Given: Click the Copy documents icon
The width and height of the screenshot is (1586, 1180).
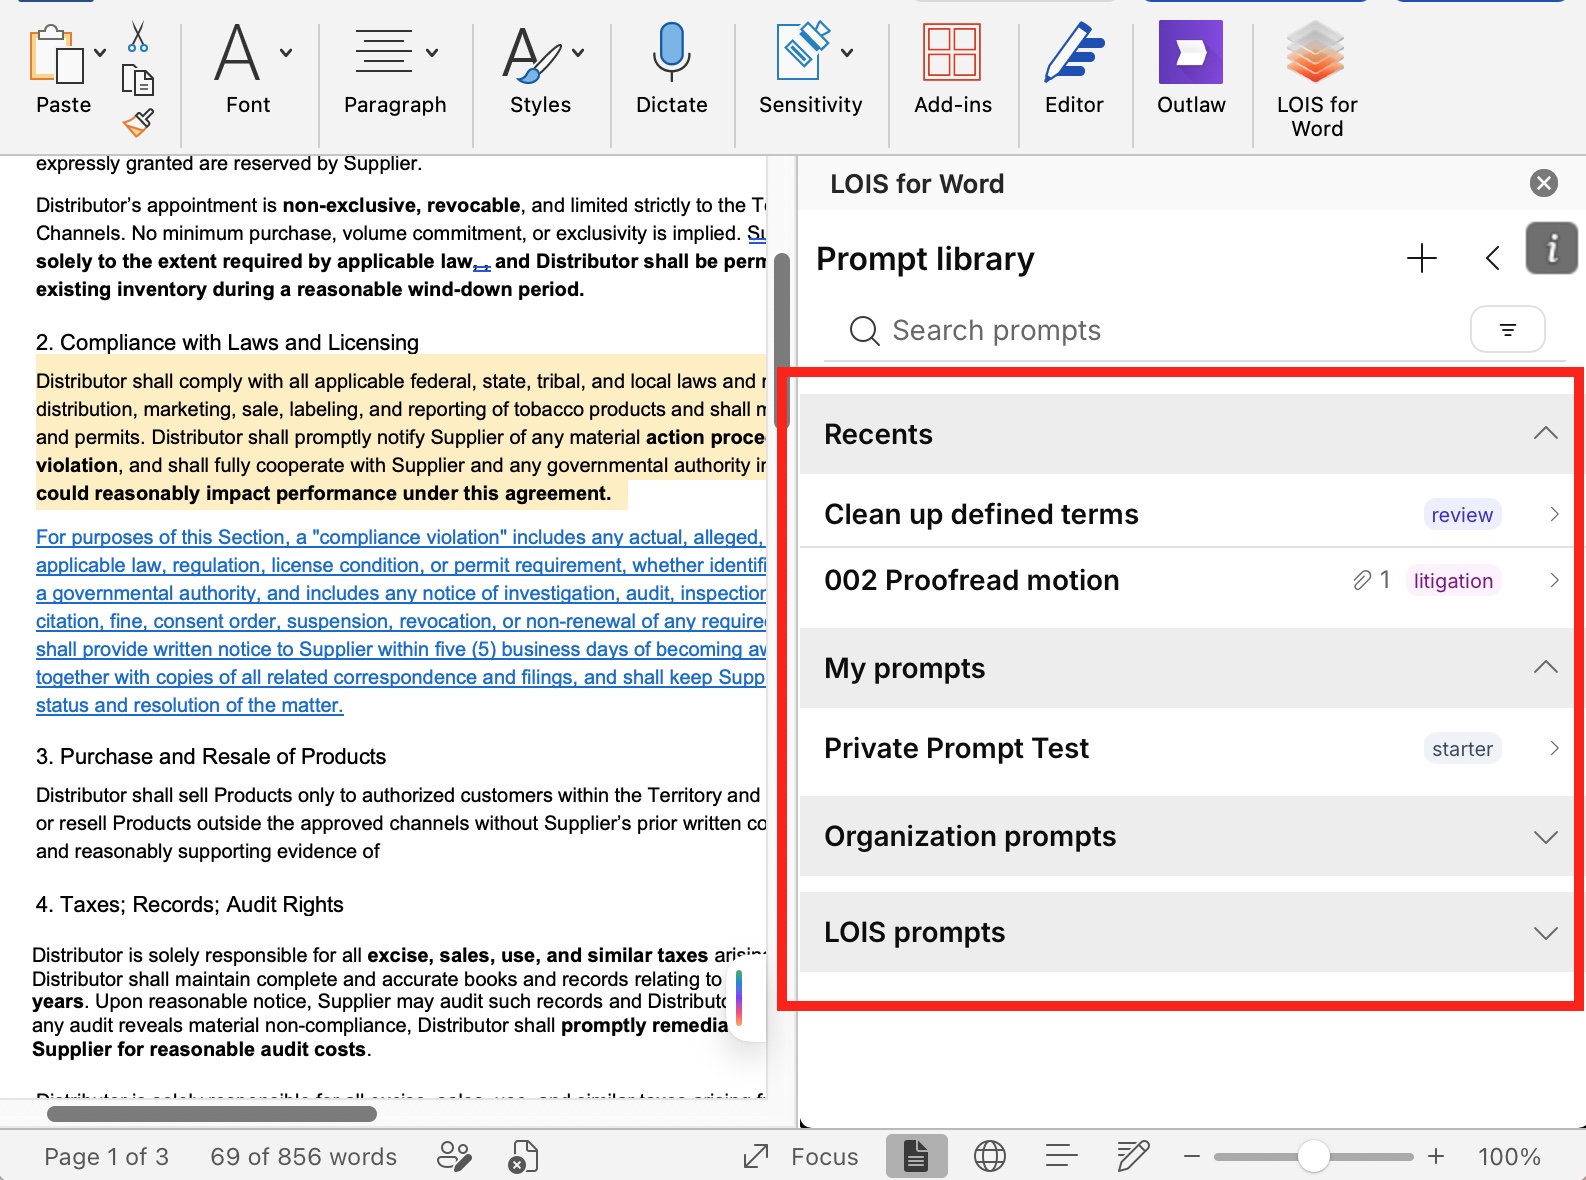Looking at the screenshot, I should coord(138,80).
